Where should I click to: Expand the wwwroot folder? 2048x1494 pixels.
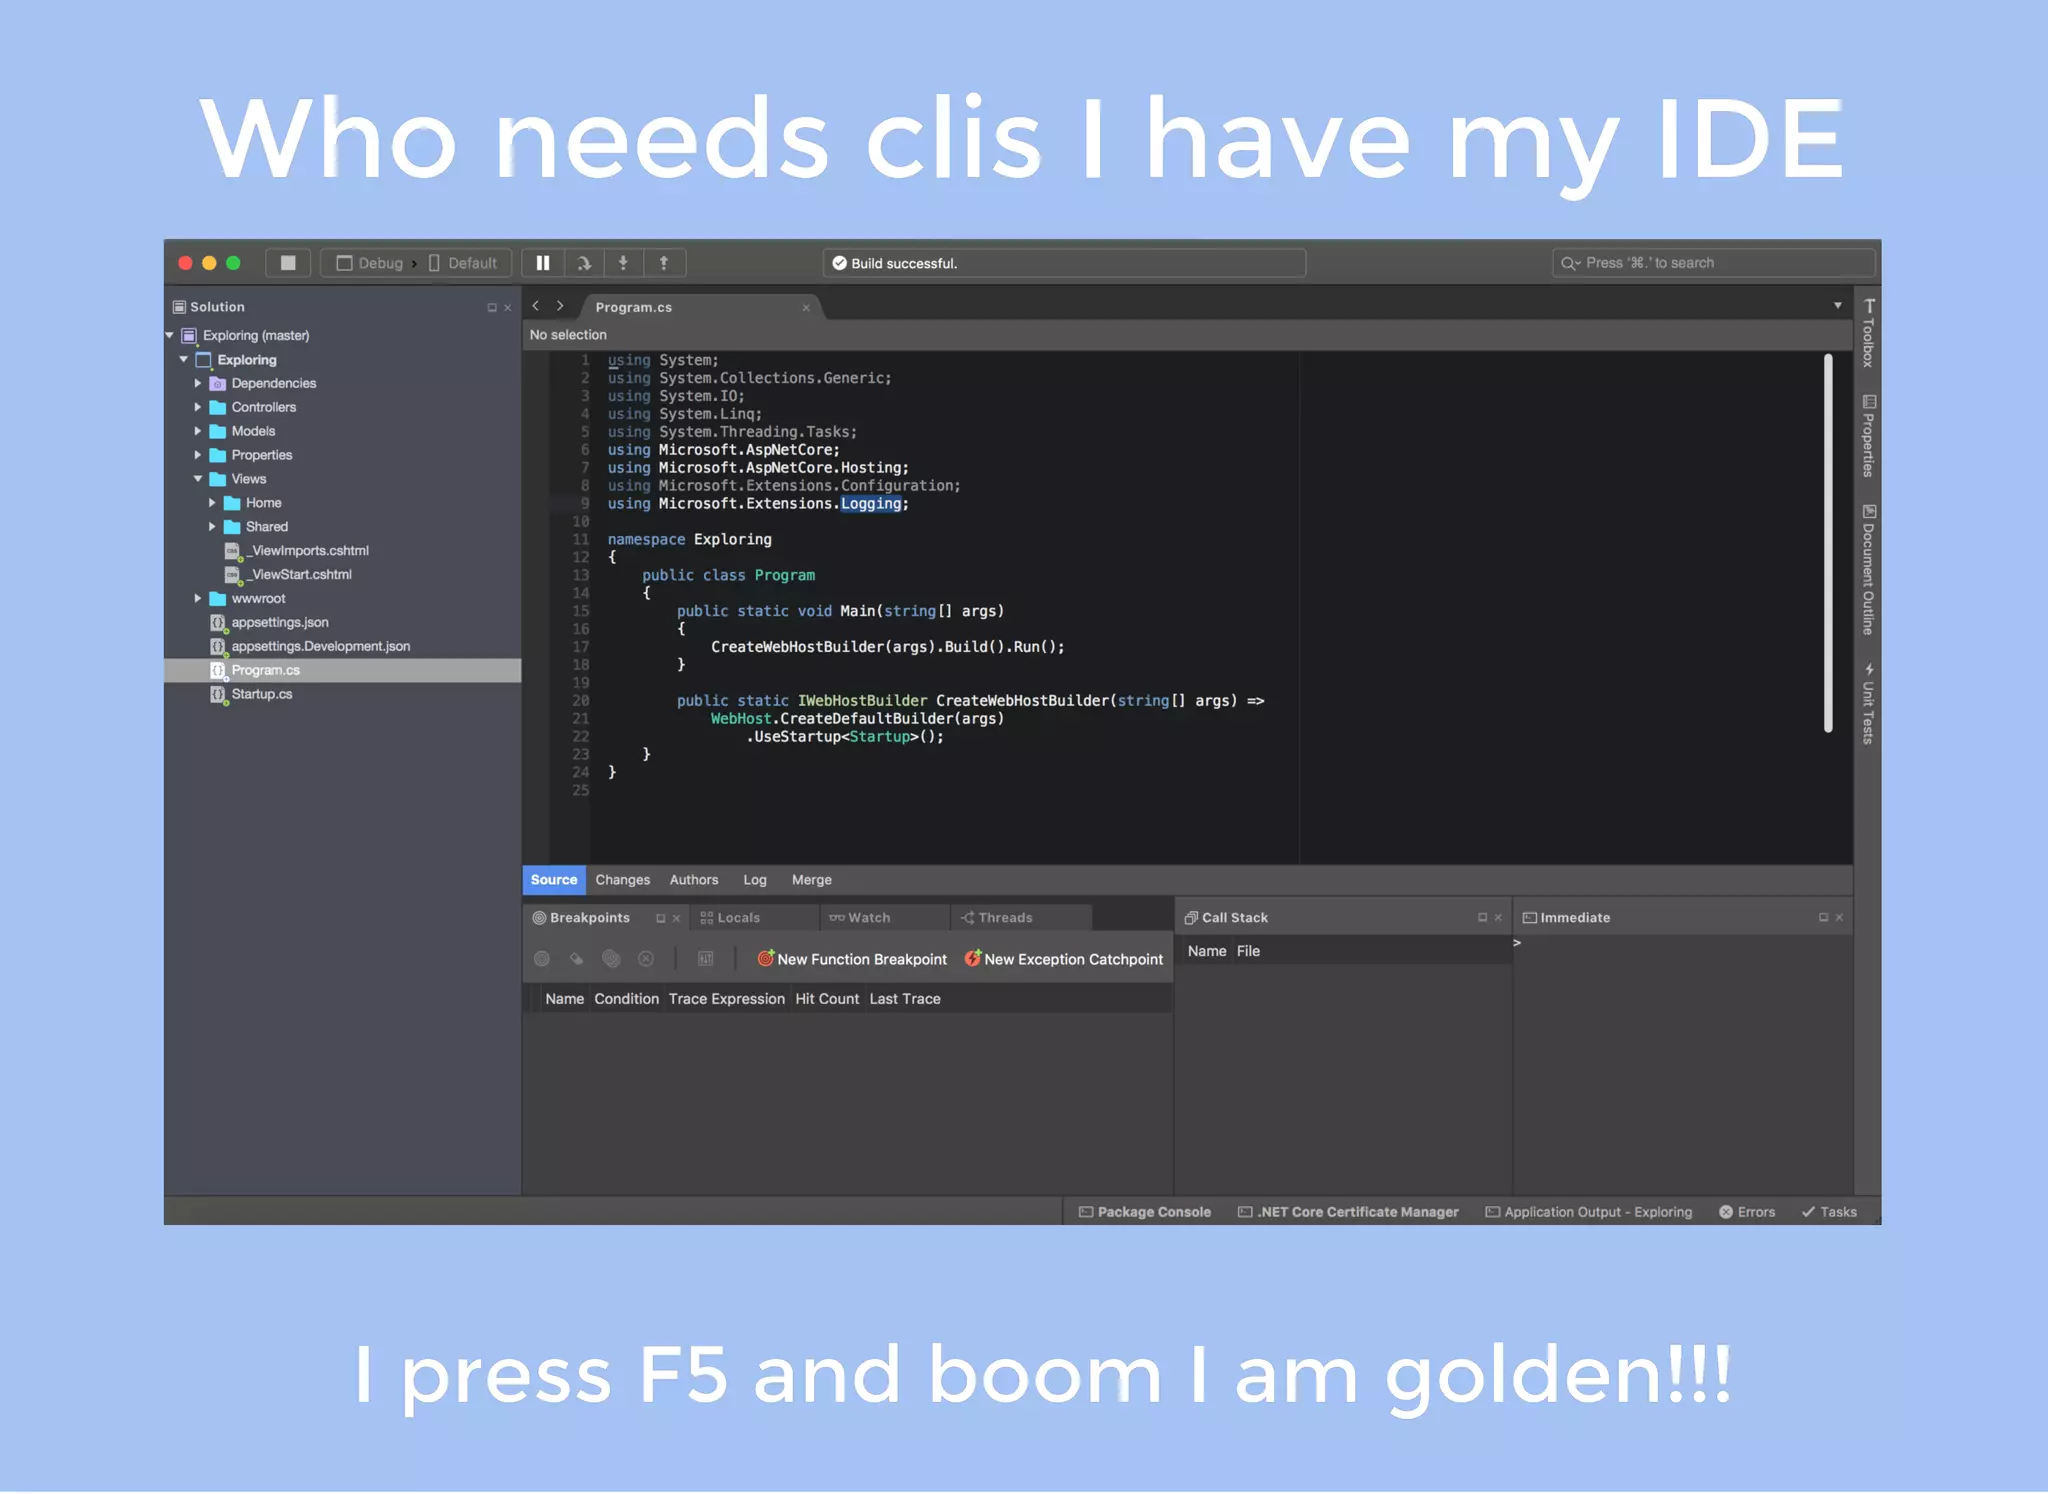[x=198, y=598]
